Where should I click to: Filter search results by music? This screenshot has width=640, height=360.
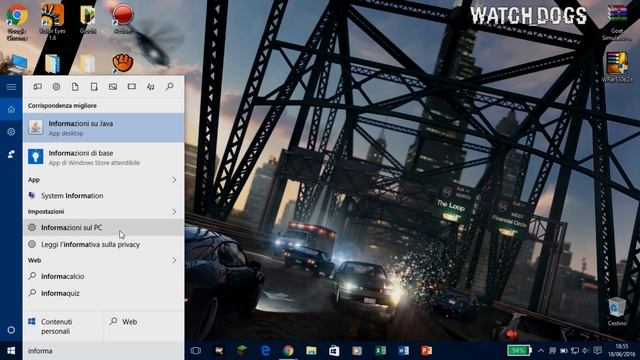(x=151, y=87)
